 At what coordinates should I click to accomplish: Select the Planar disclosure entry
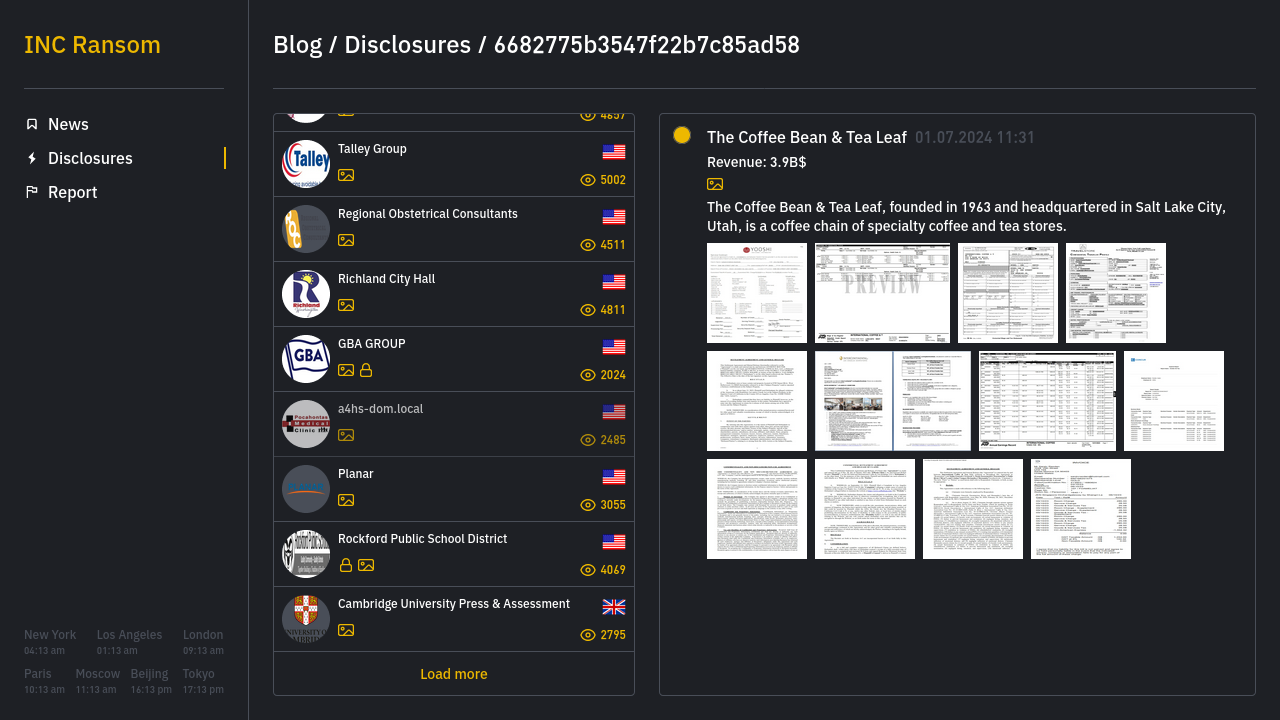[x=454, y=489]
